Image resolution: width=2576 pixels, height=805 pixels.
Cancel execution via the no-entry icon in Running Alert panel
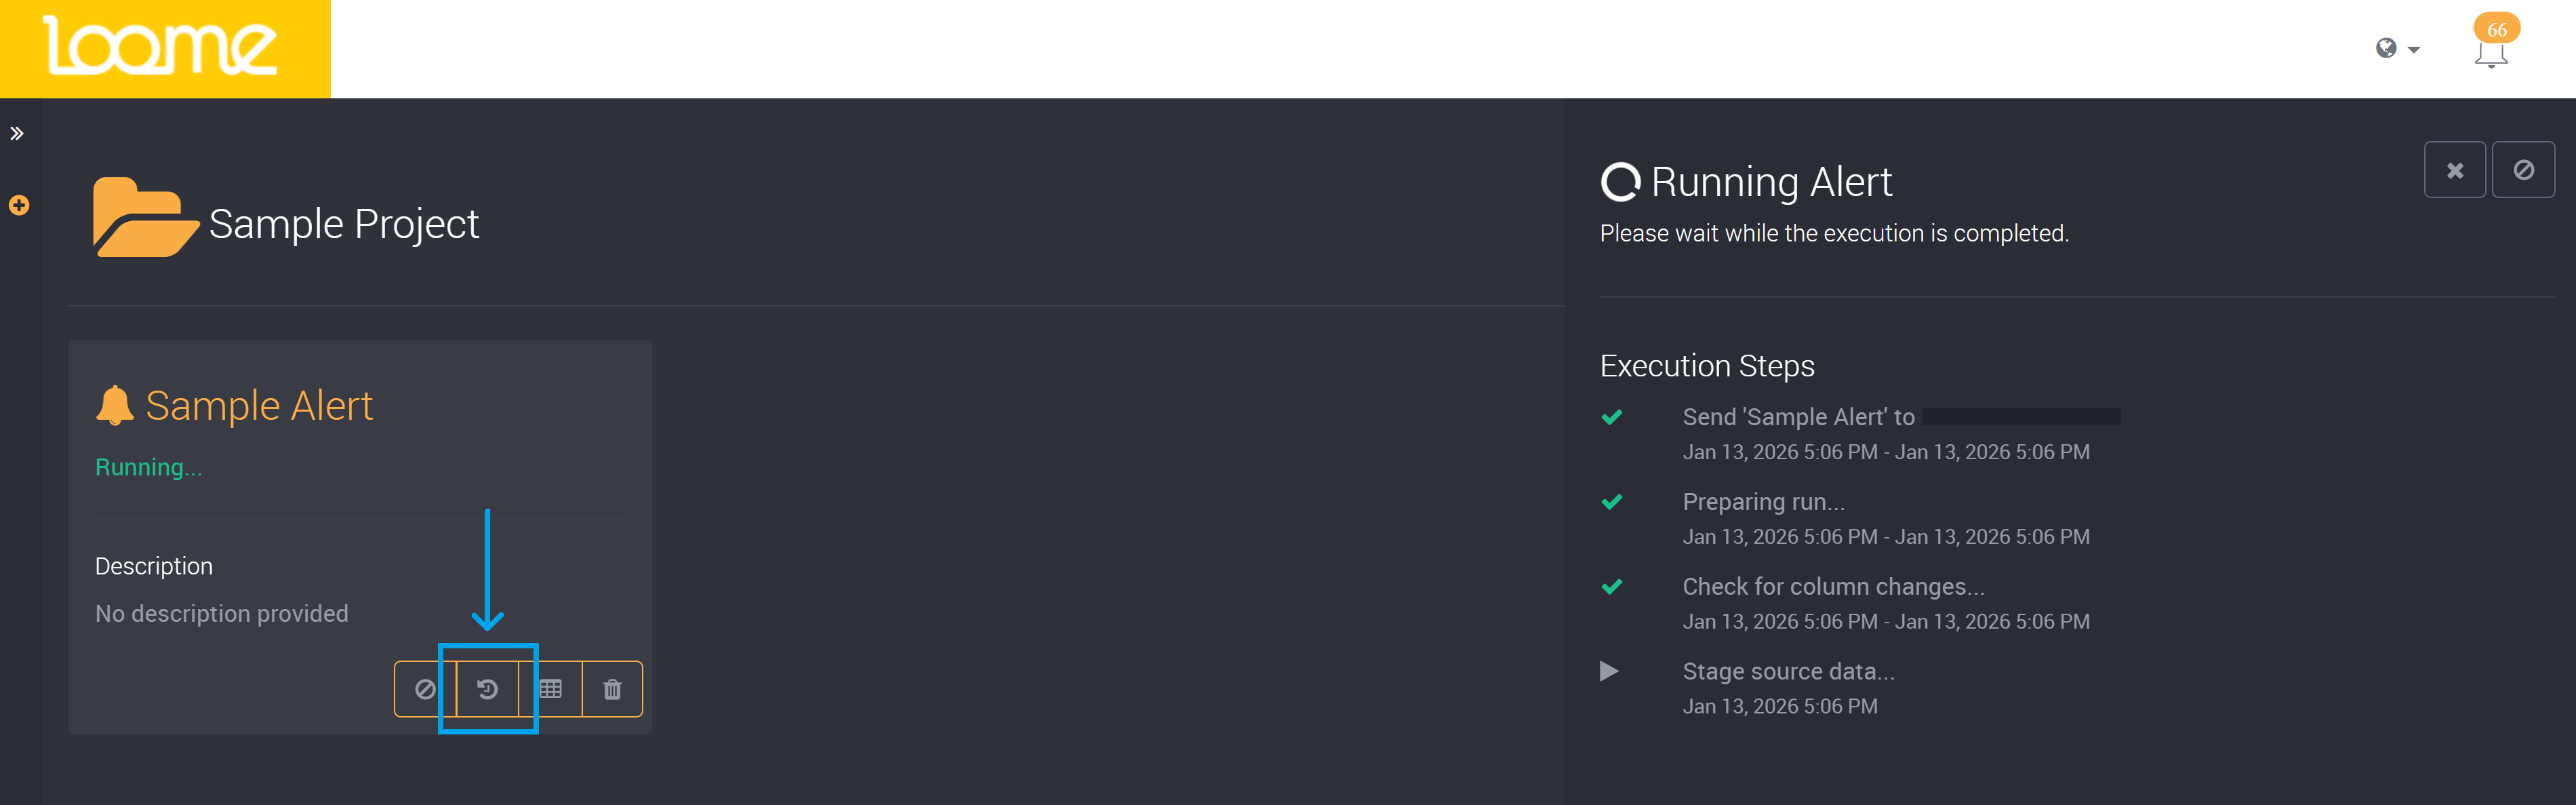click(2524, 169)
